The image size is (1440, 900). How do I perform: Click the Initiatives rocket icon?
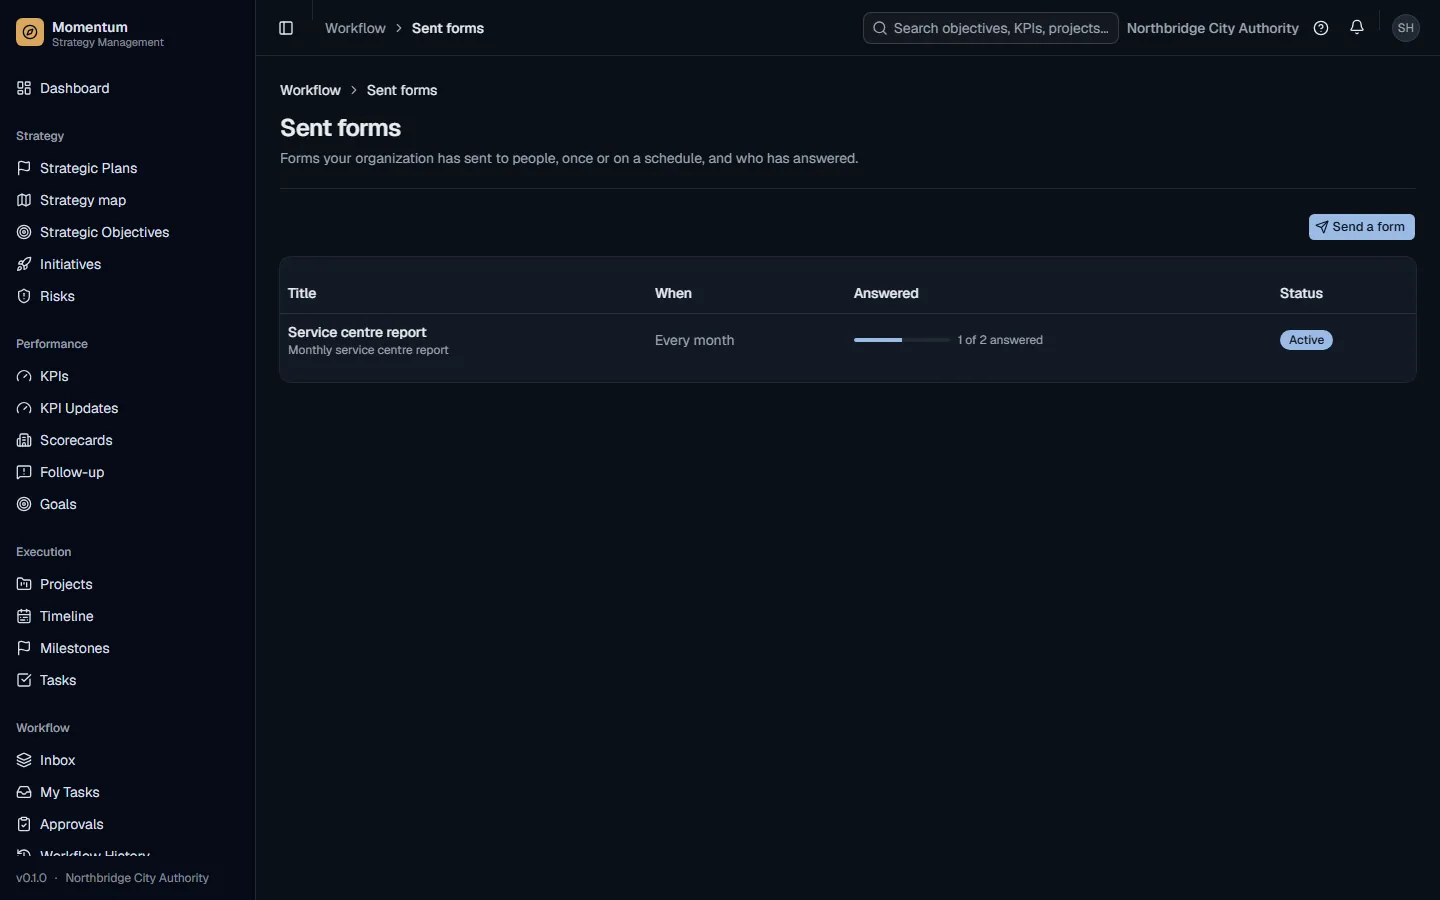pyautogui.click(x=24, y=264)
